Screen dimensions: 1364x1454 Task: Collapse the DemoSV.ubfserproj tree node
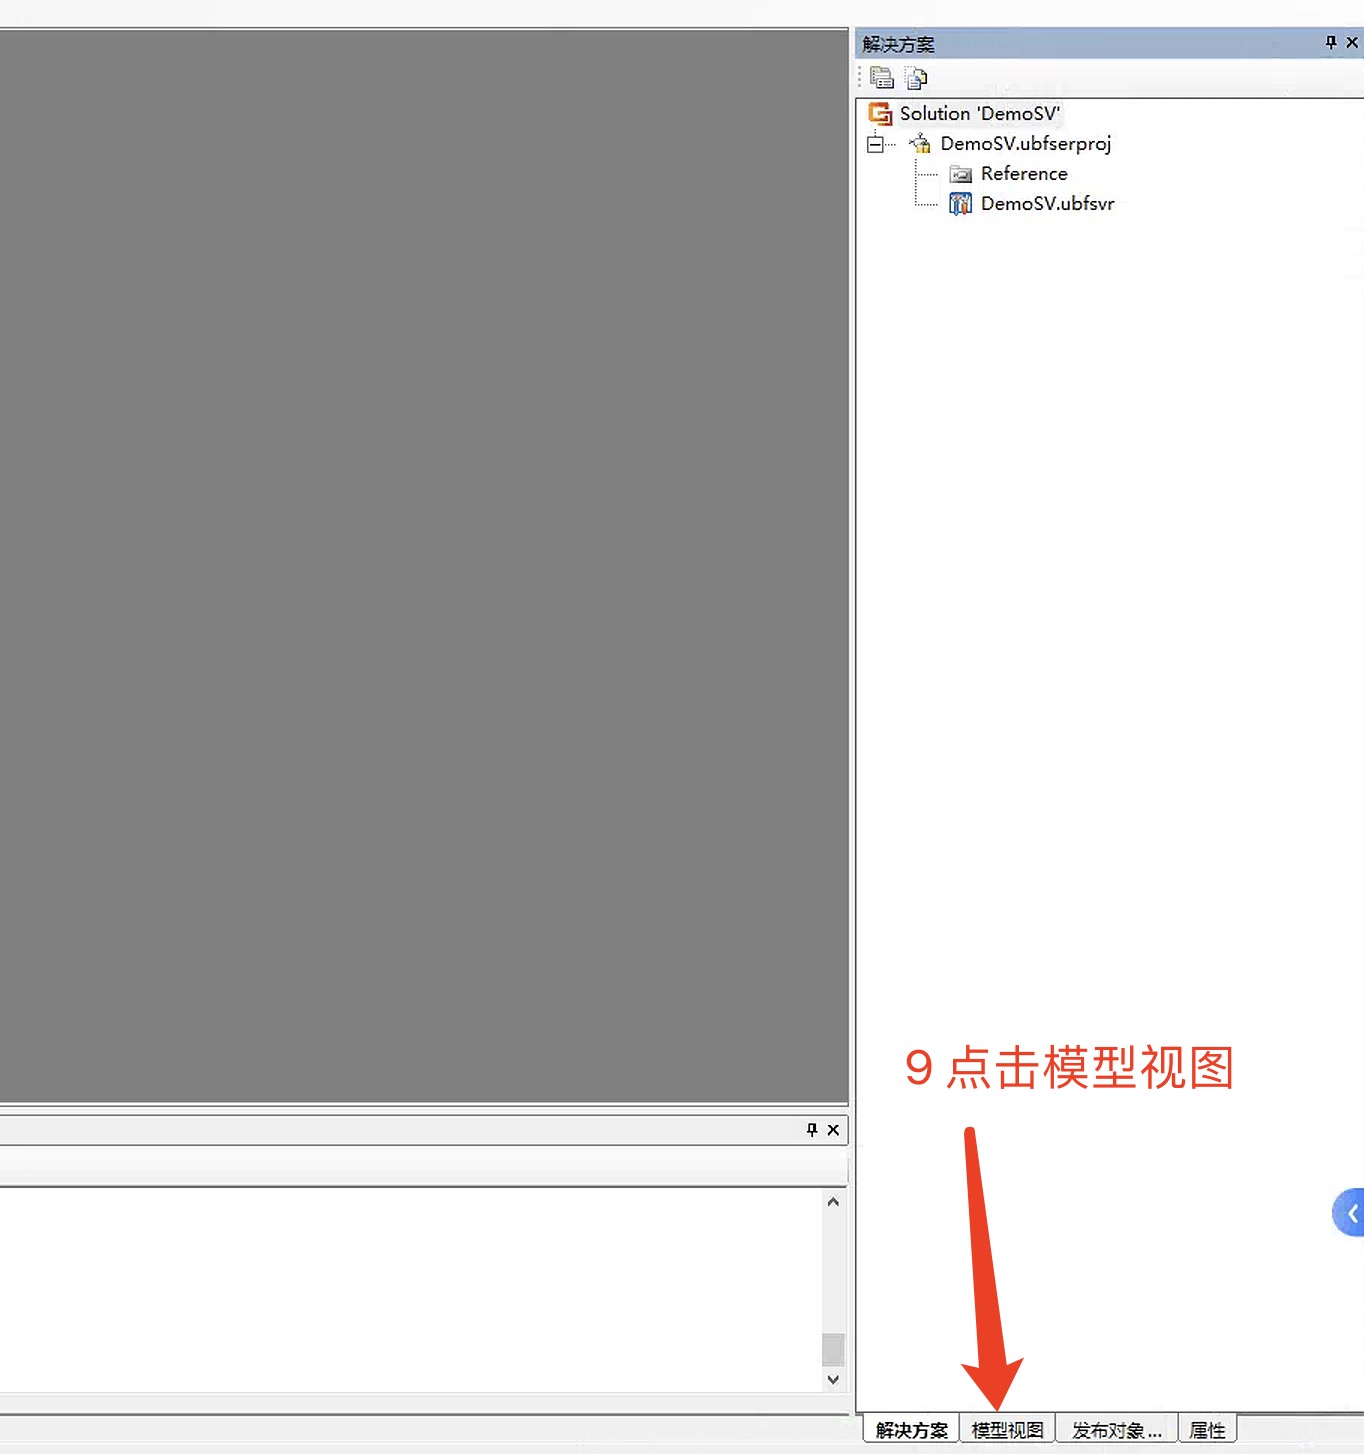tap(875, 144)
